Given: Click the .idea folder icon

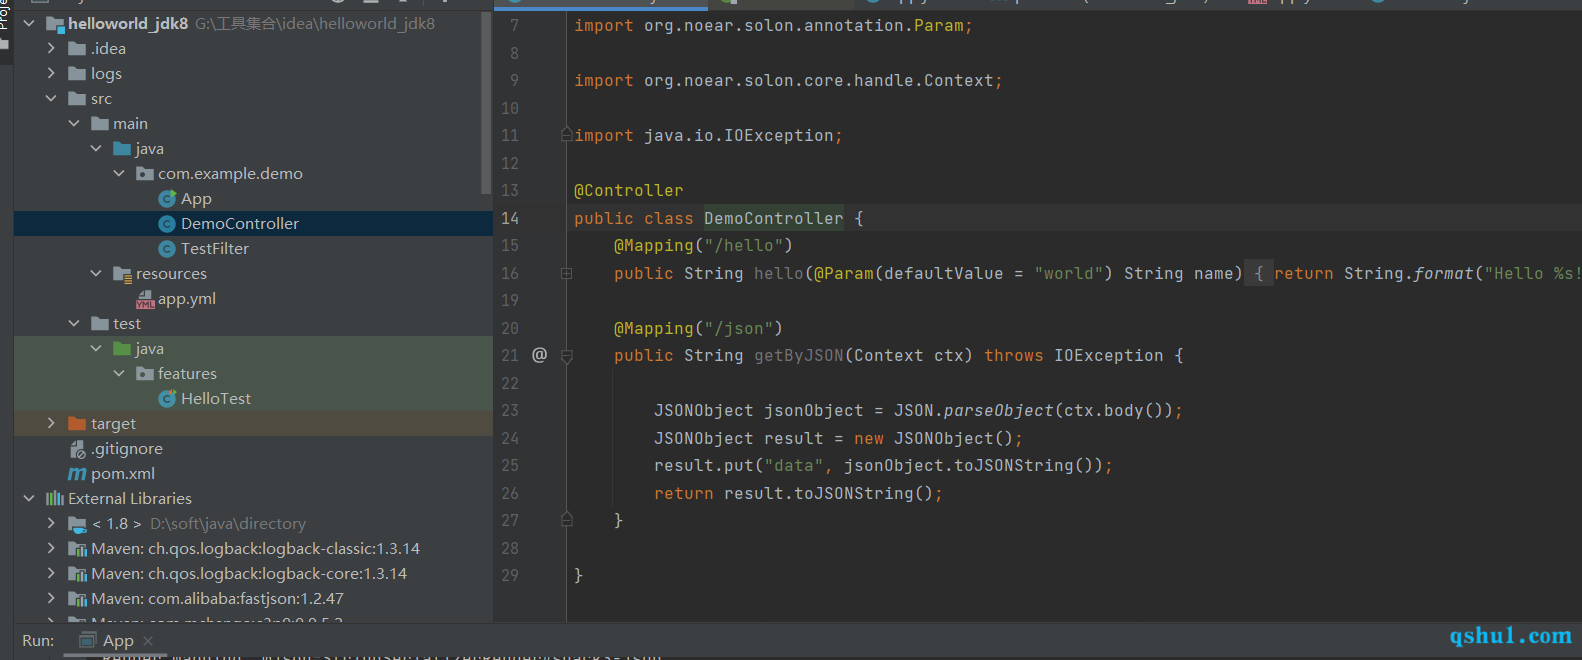Looking at the screenshot, I should click(77, 49).
